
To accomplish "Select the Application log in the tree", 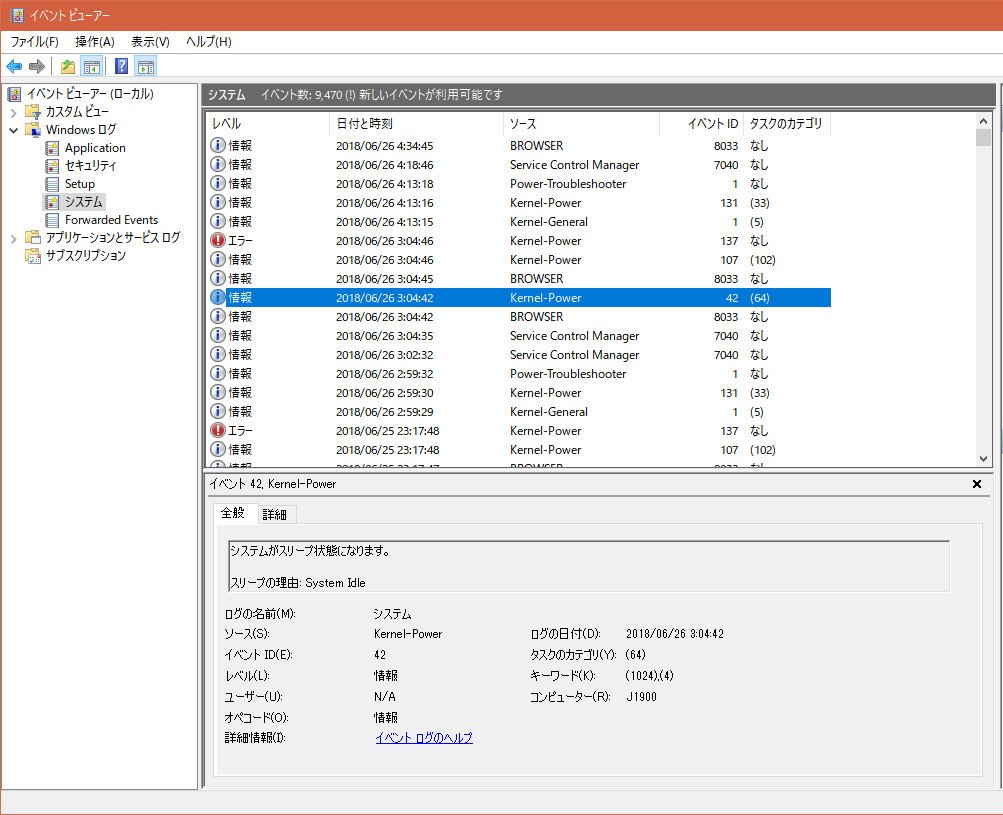I will [95, 148].
